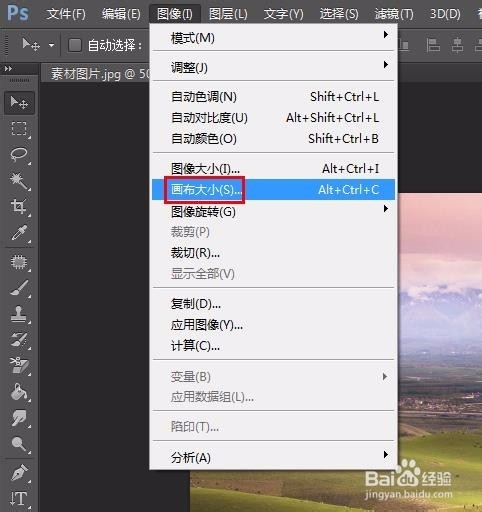Image resolution: width=482 pixels, height=512 pixels.
Task: Select the Eyedropper tool
Action: (19, 233)
